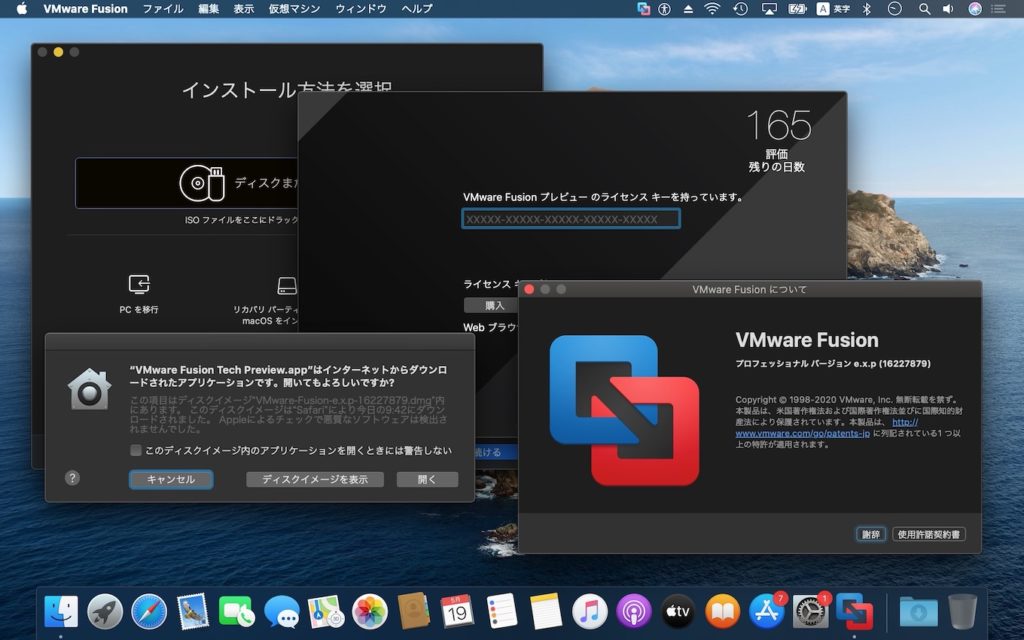Viewport: 1024px width, 640px height.
Task: Select the recovery partition install icon
Action: (x=287, y=286)
